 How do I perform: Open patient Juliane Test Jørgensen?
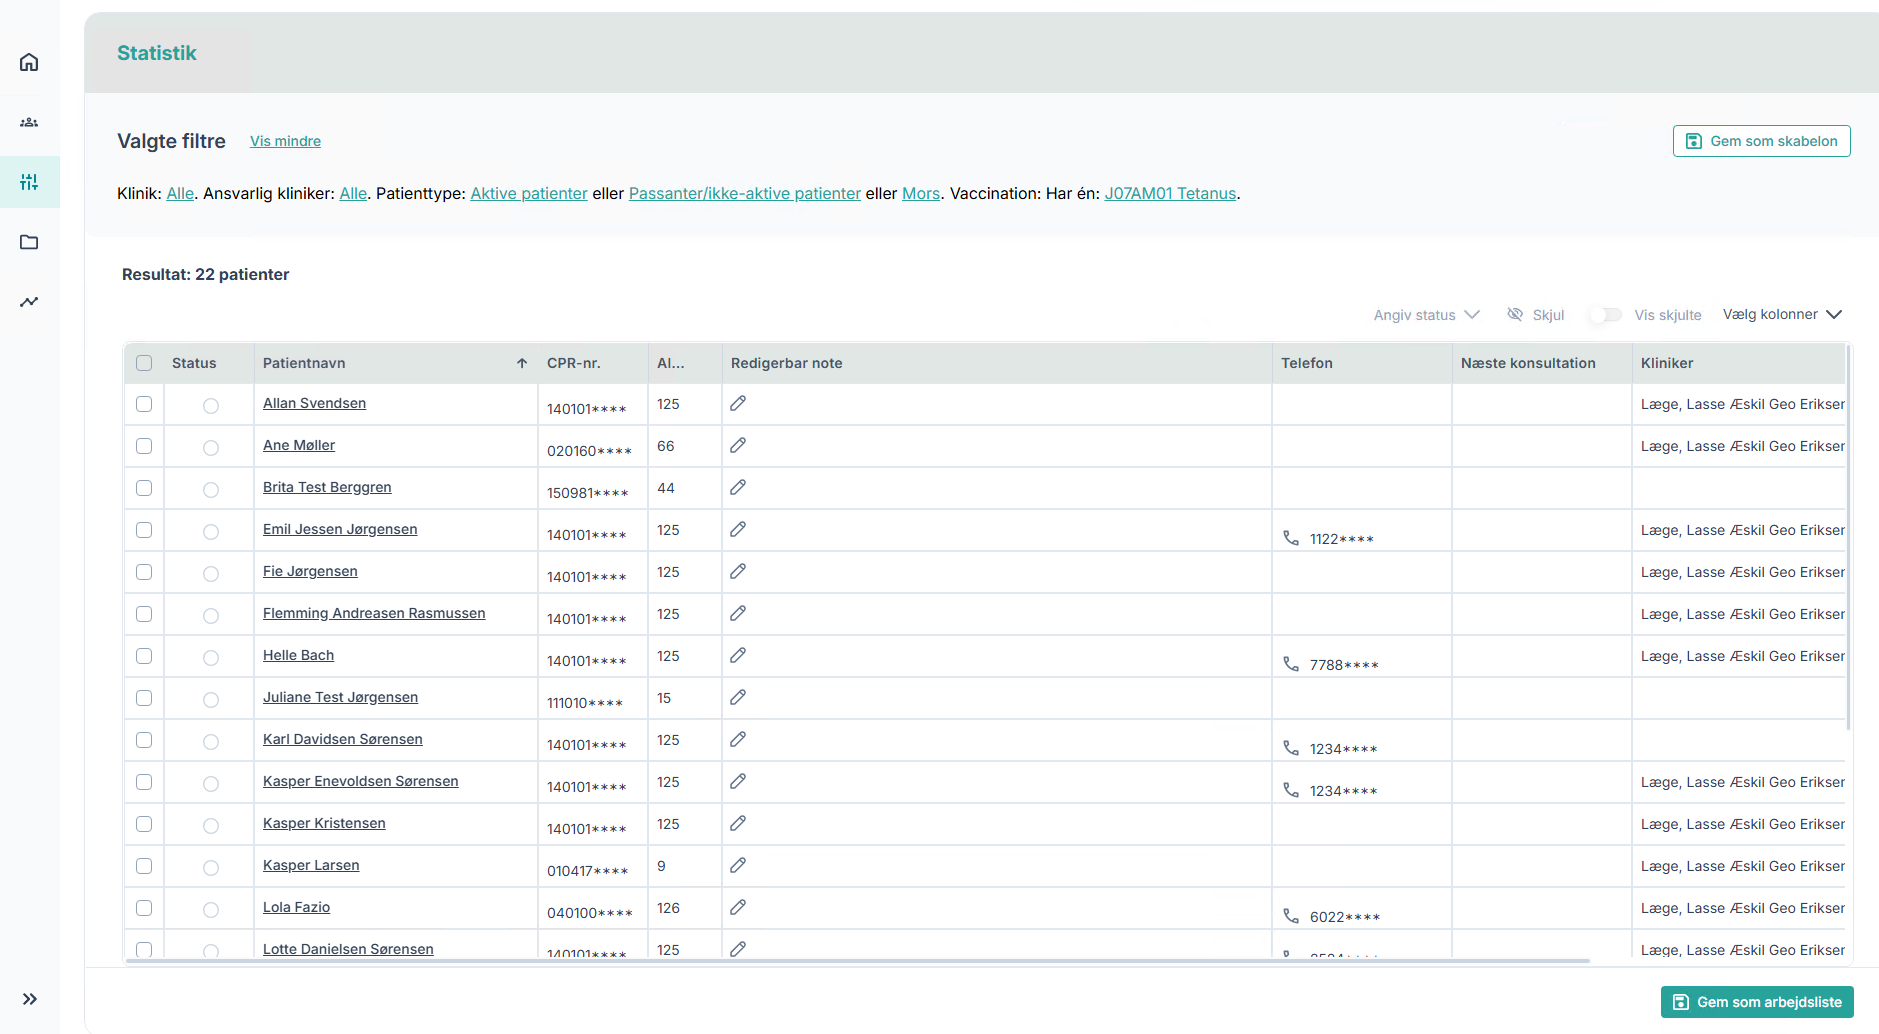coord(340,697)
